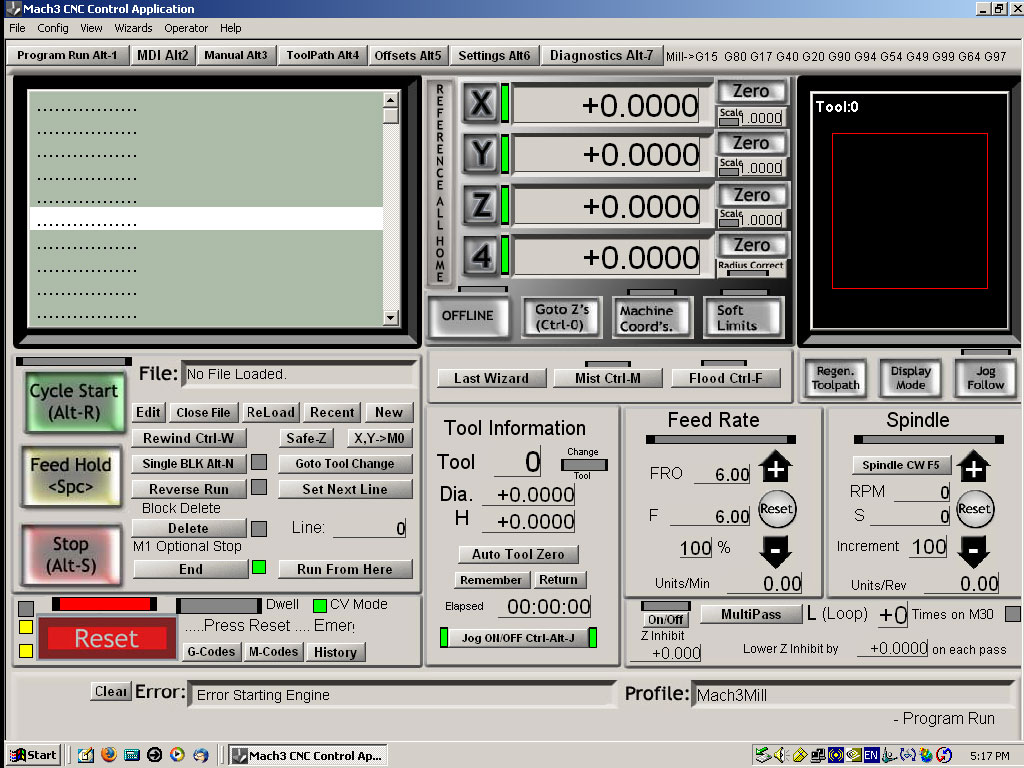Decrease feed rate override with minus arrow
The image size is (1024, 768).
[x=775, y=551]
